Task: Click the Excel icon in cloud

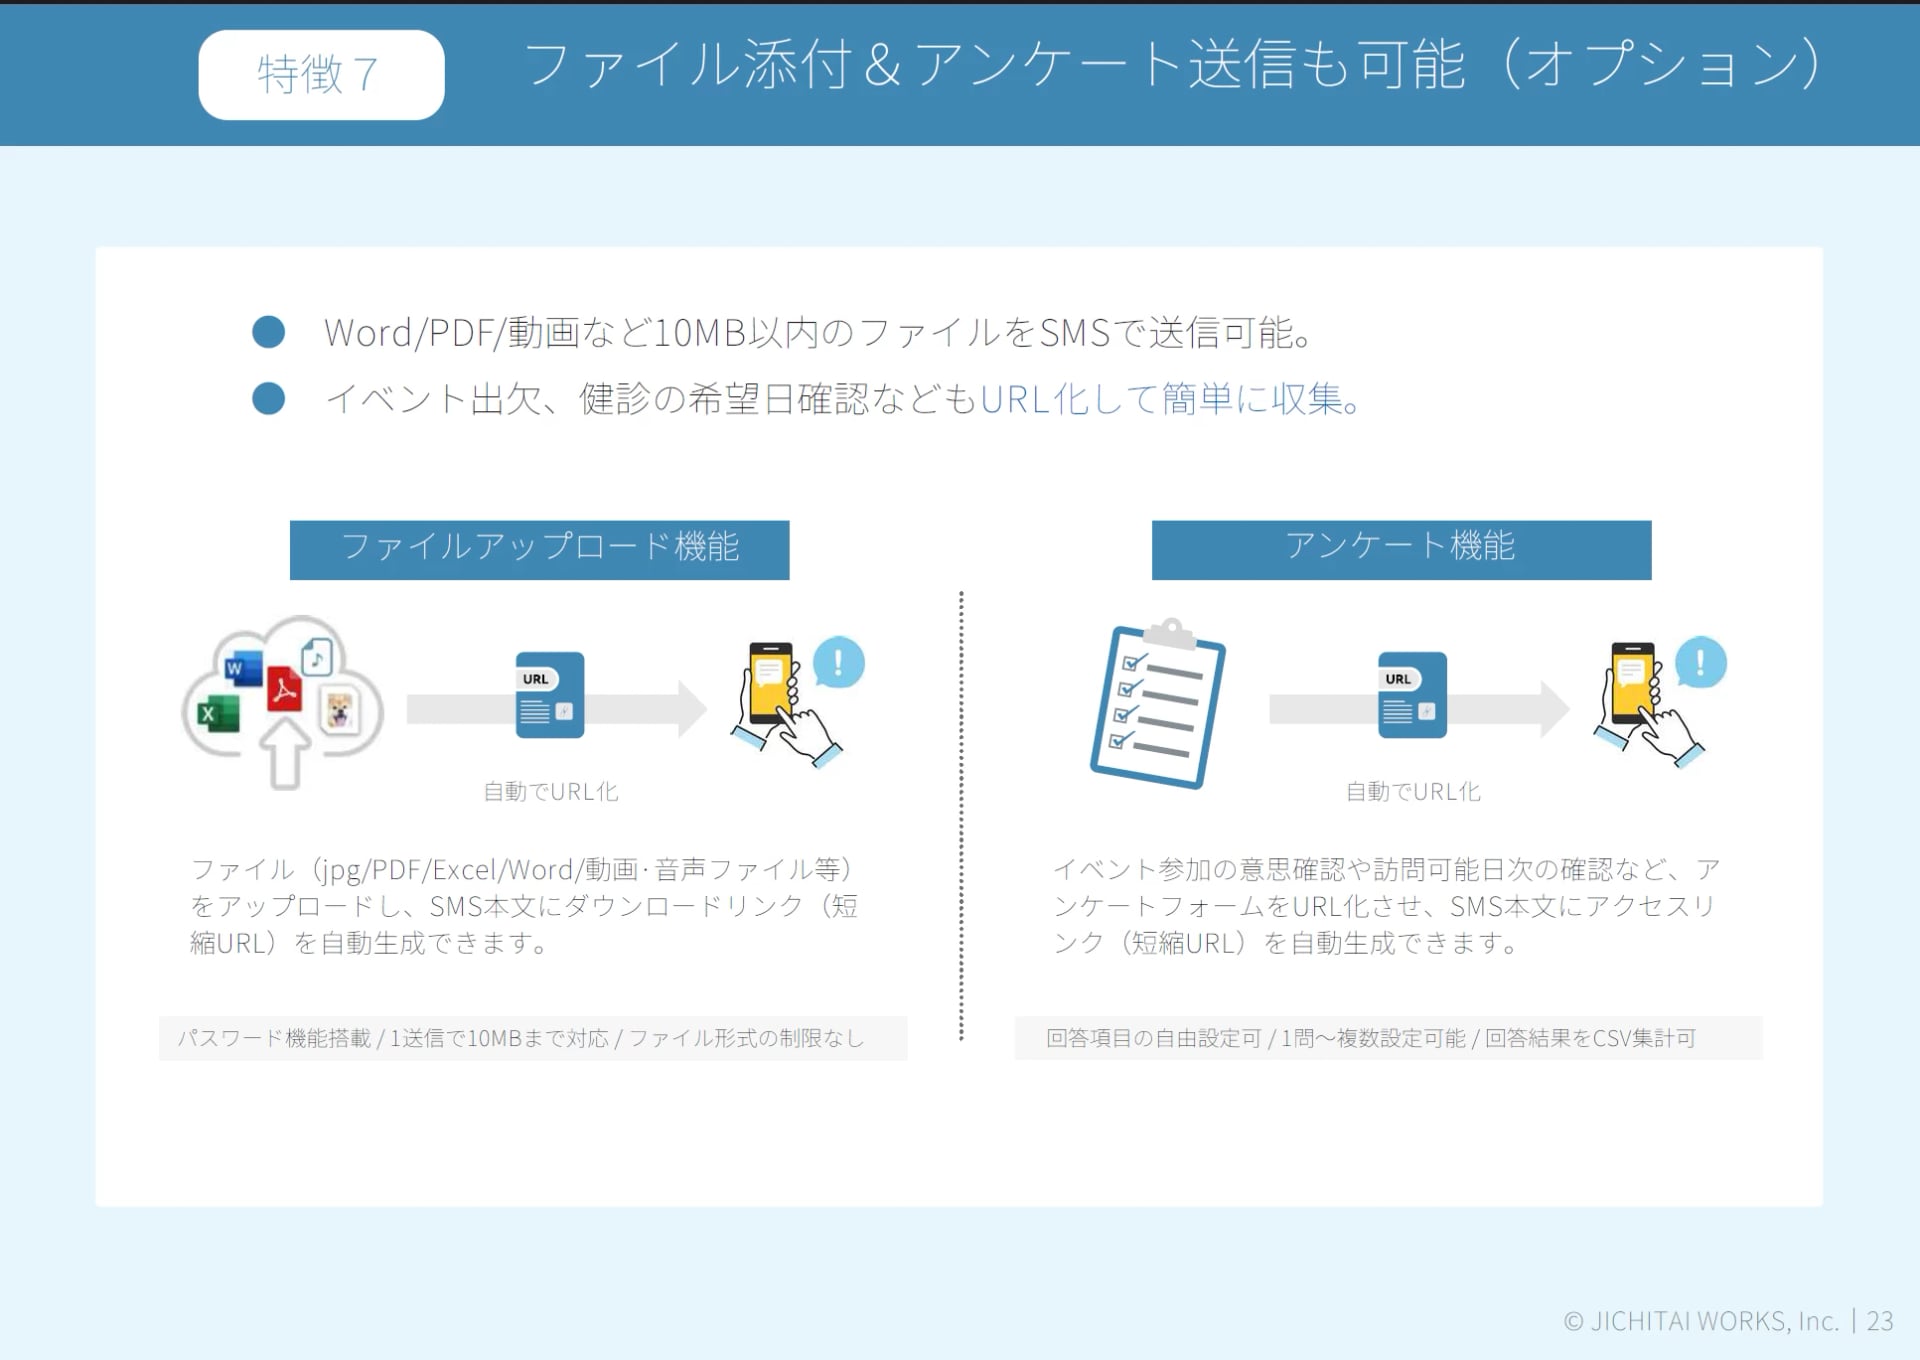Action: [x=217, y=714]
